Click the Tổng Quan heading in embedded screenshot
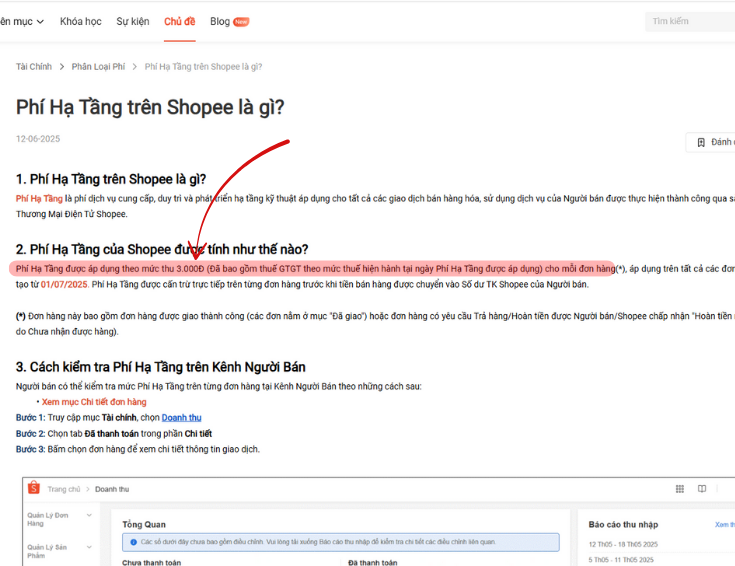This screenshot has width=735, height=566. (144, 524)
